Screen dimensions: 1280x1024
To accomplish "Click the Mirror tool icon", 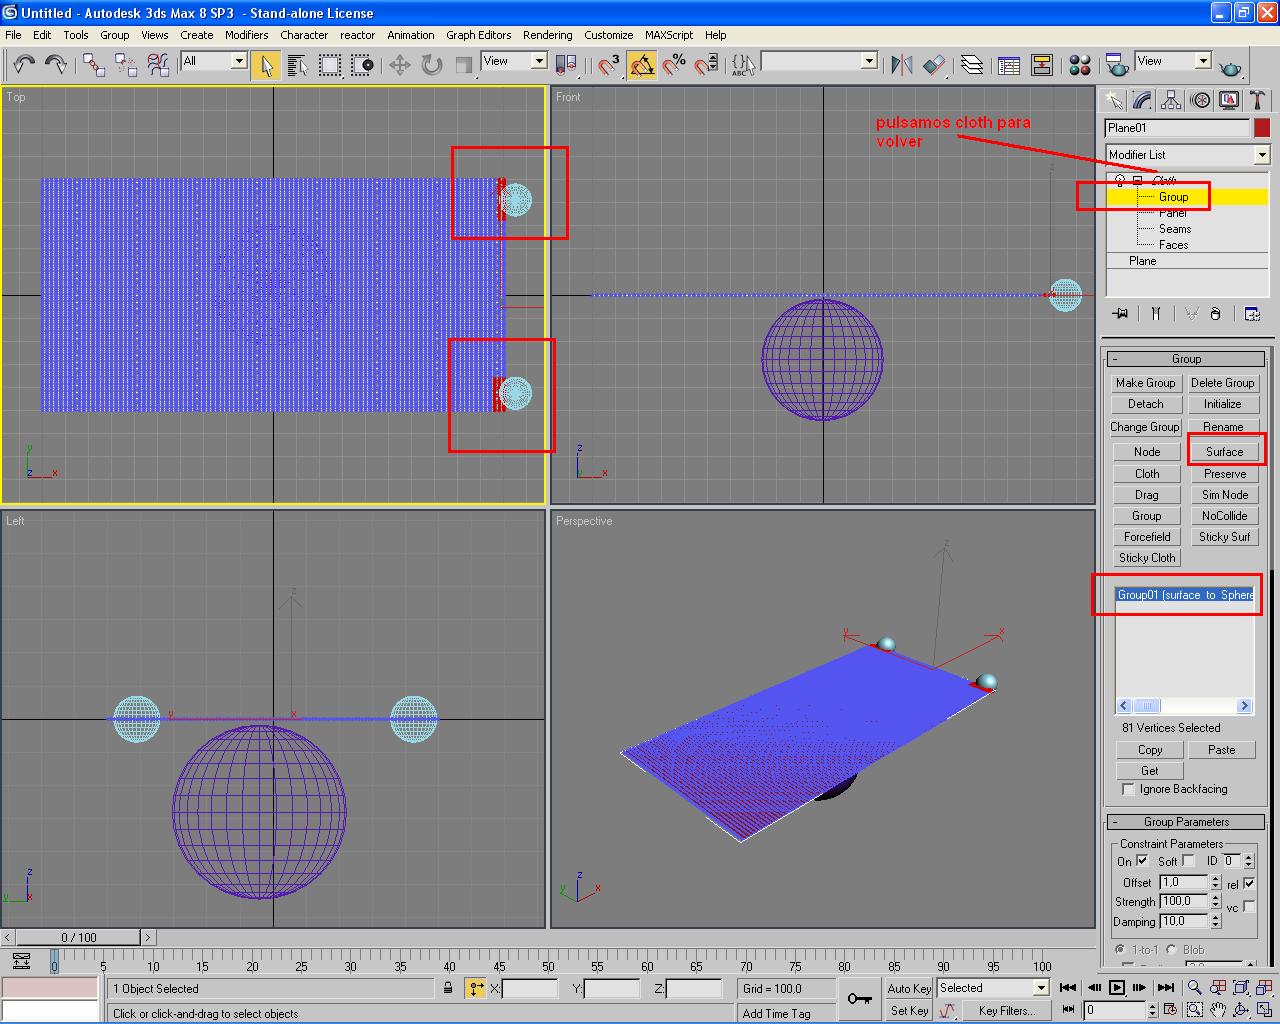I will (902, 65).
